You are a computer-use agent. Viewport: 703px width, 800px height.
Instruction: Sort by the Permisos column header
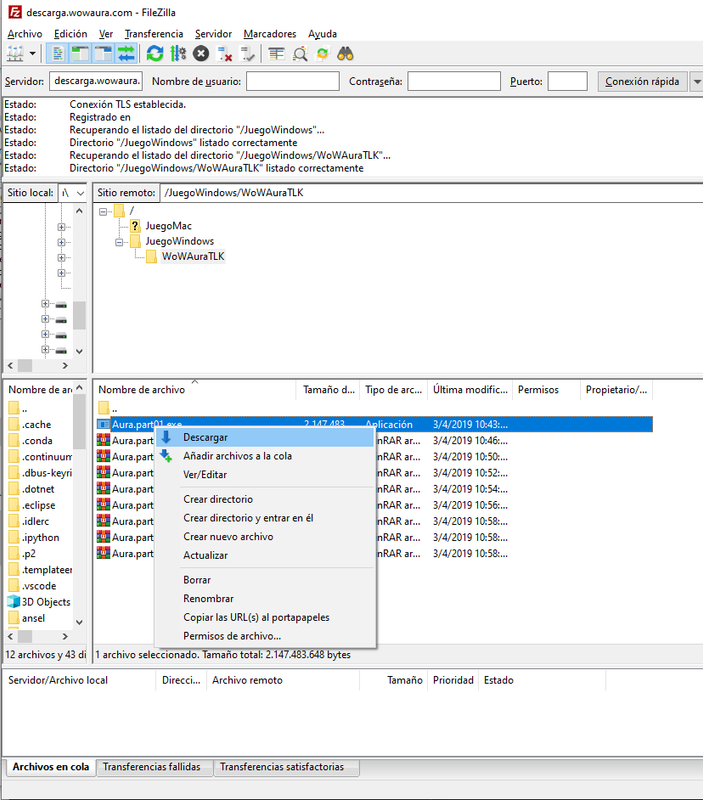point(546,390)
